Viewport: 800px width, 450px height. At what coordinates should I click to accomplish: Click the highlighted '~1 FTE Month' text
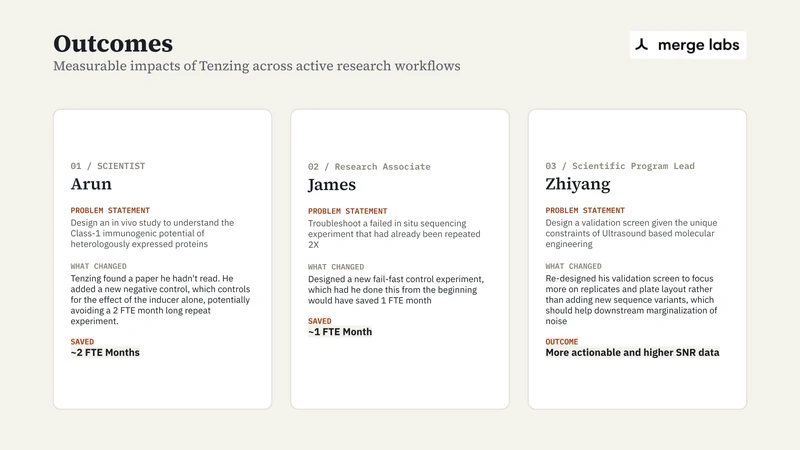point(340,332)
